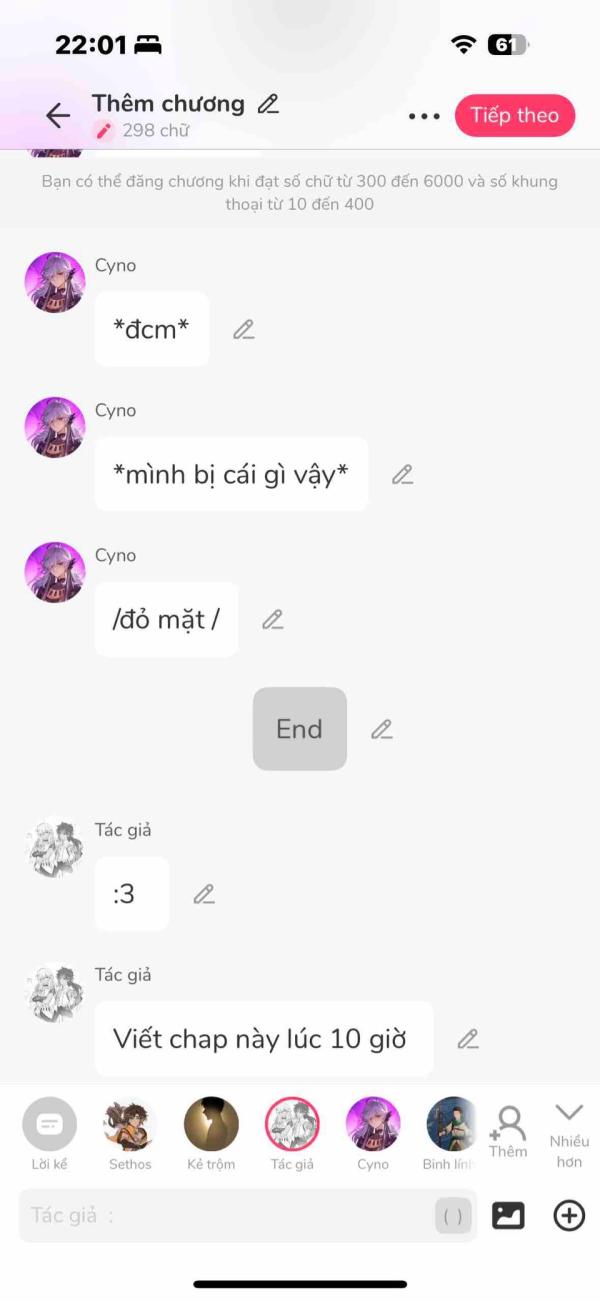Edit the /đỏ mặt/ message
The image size is (600, 1301).
(x=272, y=620)
